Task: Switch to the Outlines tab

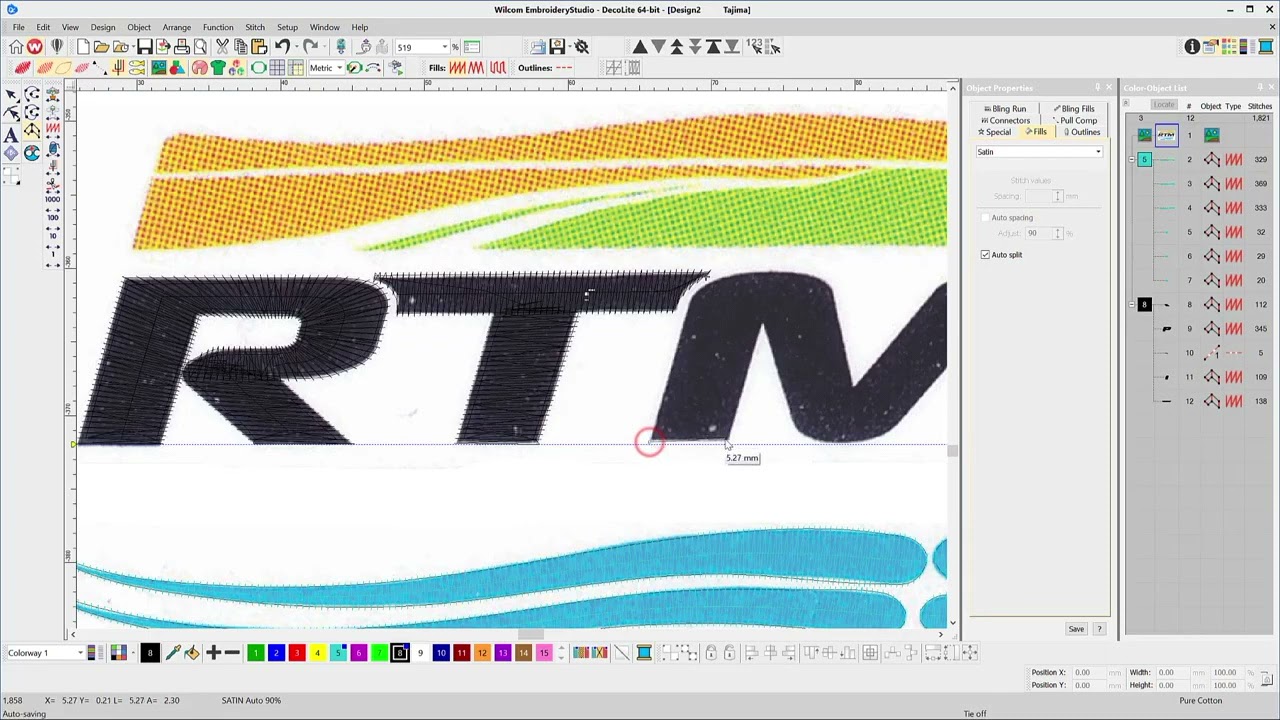Action: click(x=1082, y=132)
